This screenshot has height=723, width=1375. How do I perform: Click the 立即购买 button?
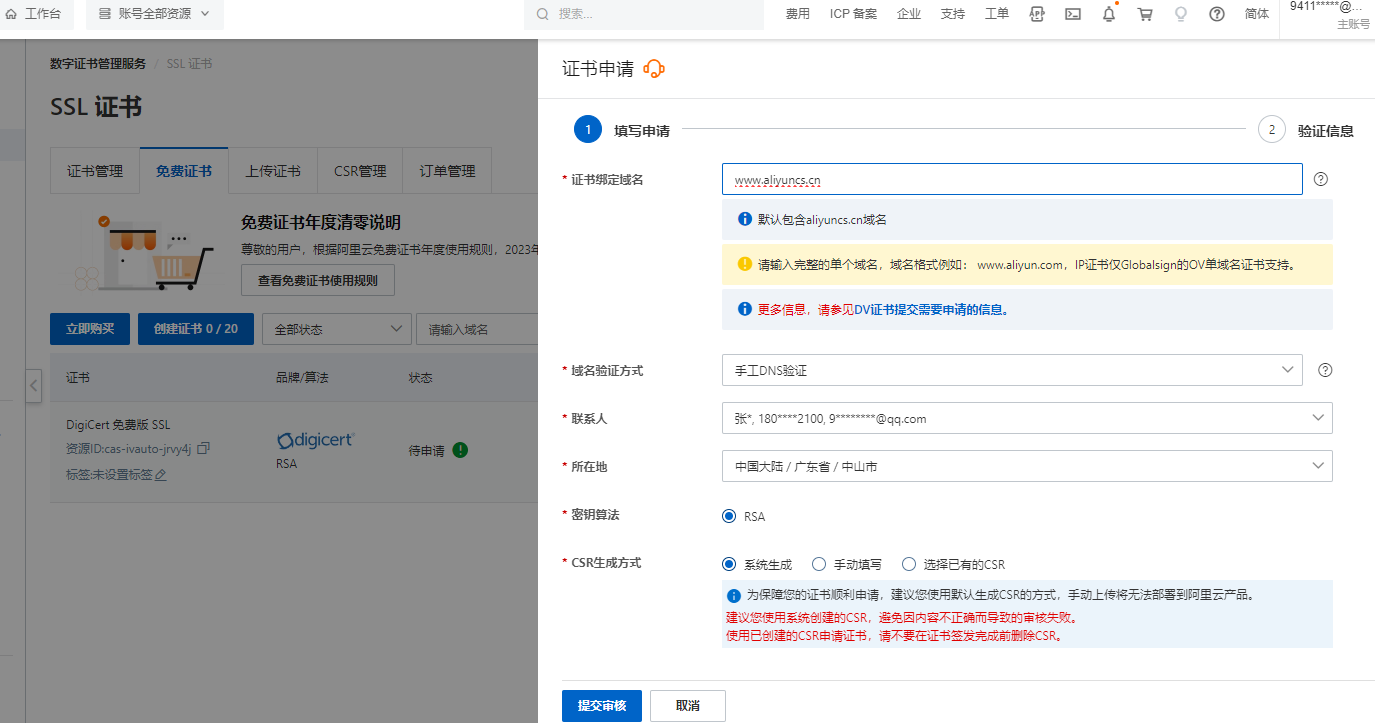[90, 329]
